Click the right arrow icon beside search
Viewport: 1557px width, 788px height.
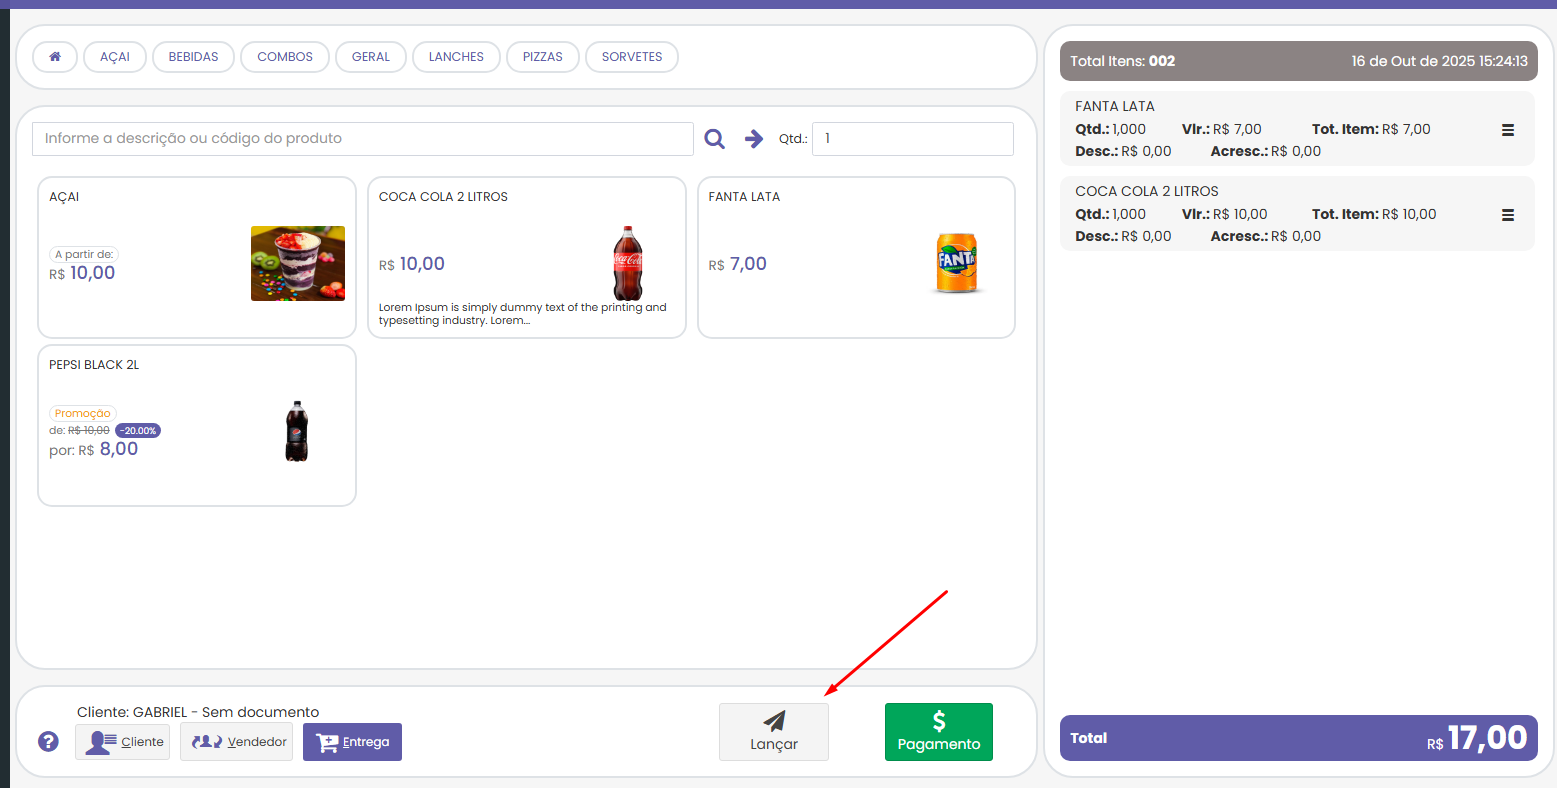click(x=754, y=139)
